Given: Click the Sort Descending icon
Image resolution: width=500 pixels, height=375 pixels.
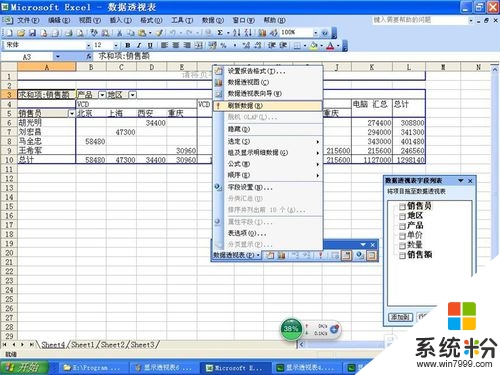Looking at the screenshot, I should click(x=248, y=33).
